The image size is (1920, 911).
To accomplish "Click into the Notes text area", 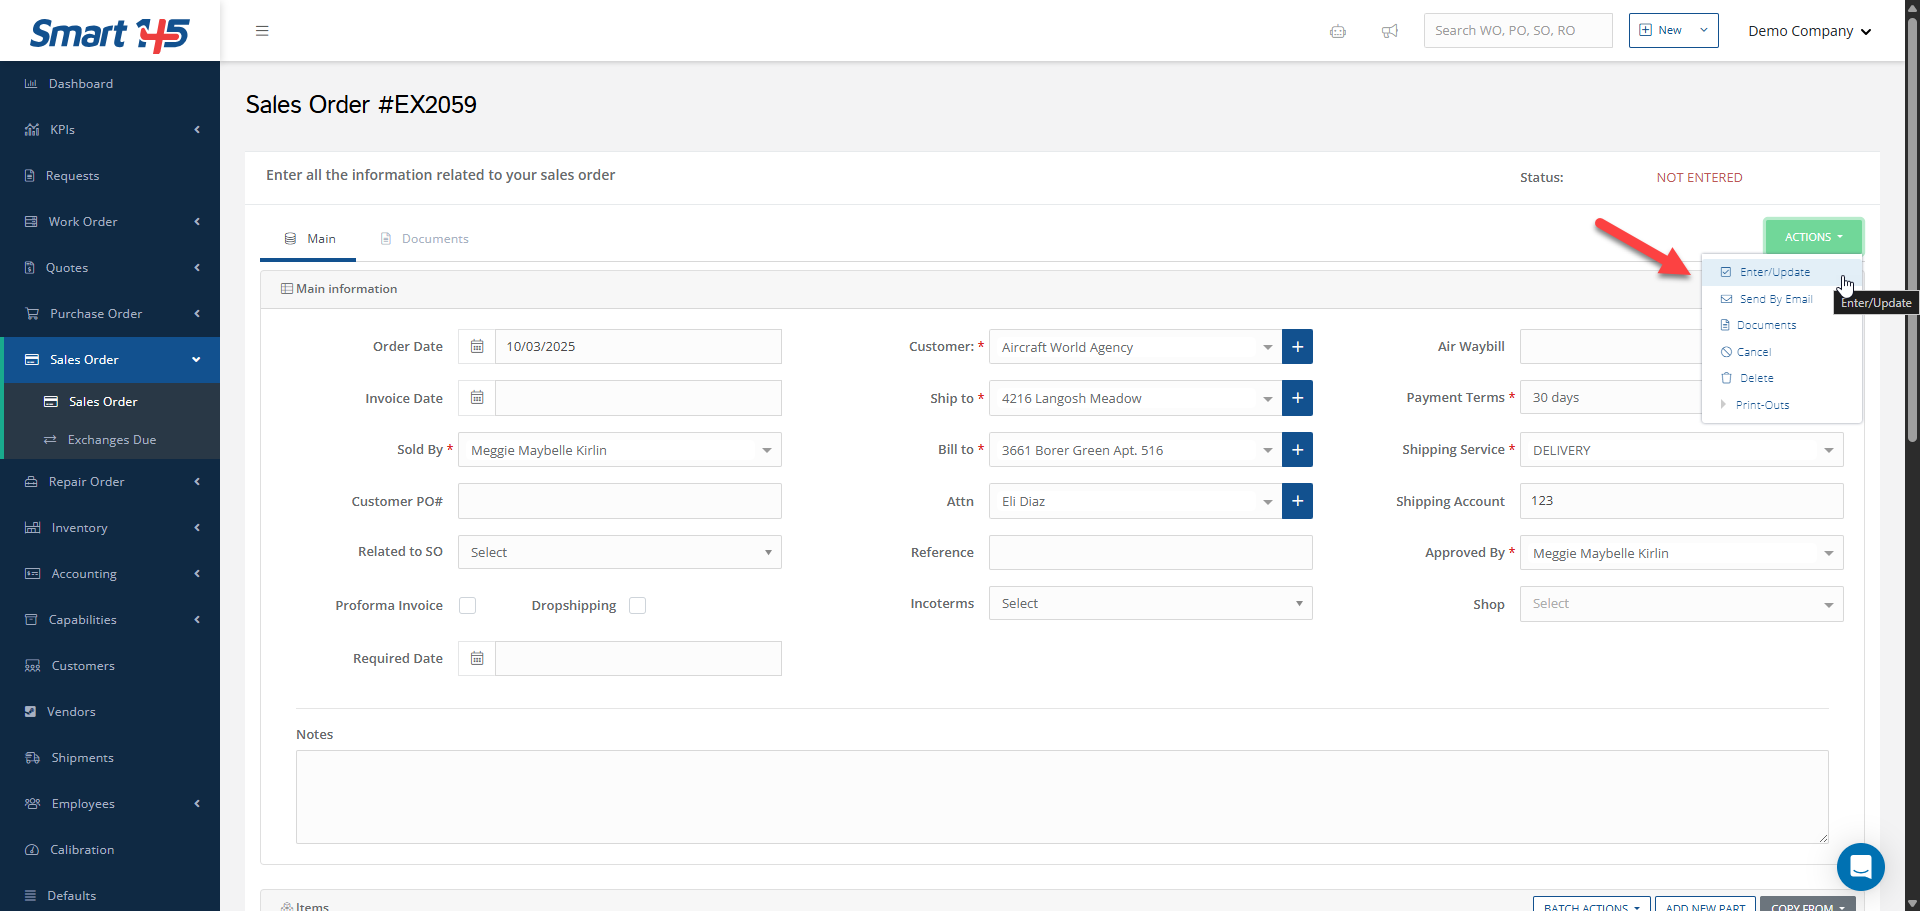I will (1061, 796).
